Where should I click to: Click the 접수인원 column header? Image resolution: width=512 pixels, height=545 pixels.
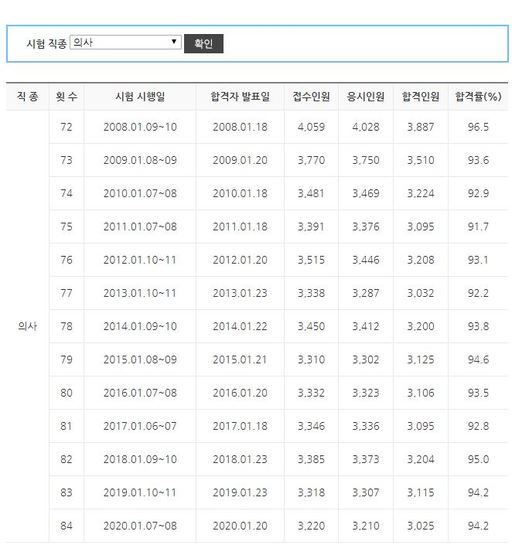click(311, 96)
